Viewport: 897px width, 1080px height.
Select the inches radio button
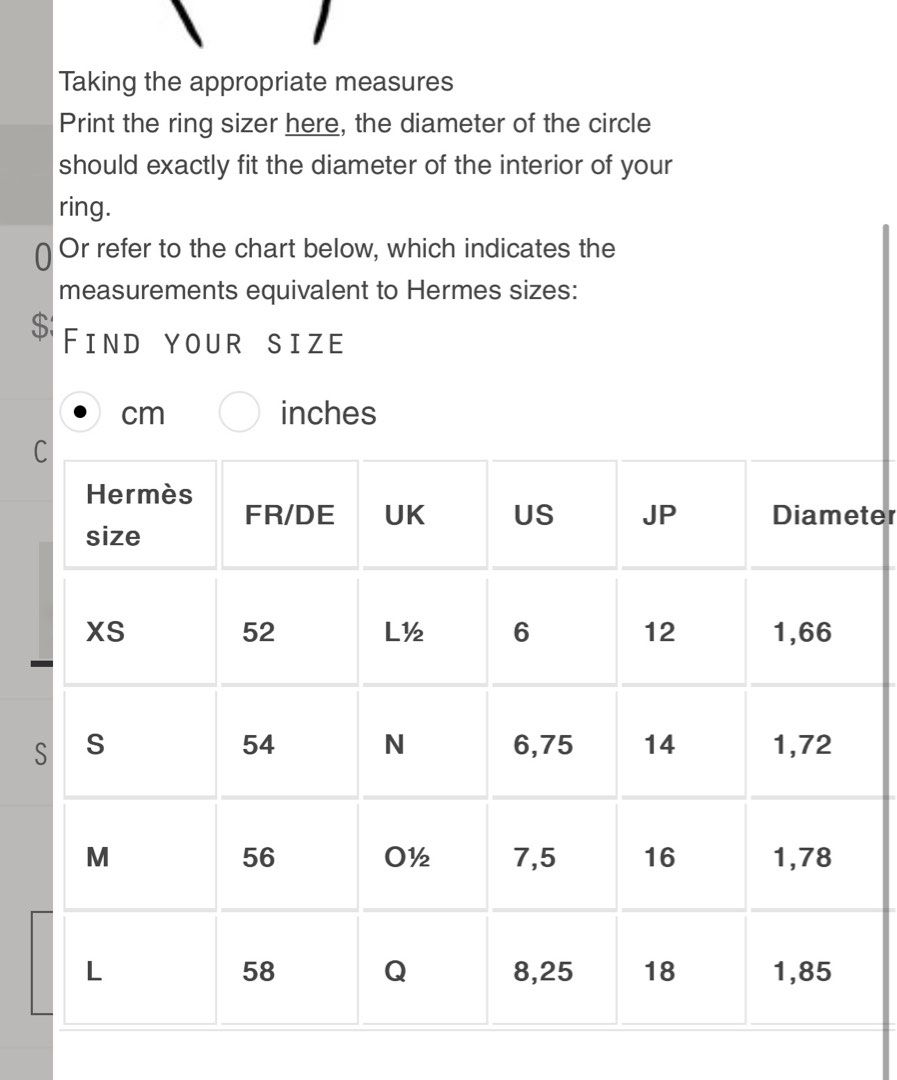(240, 412)
